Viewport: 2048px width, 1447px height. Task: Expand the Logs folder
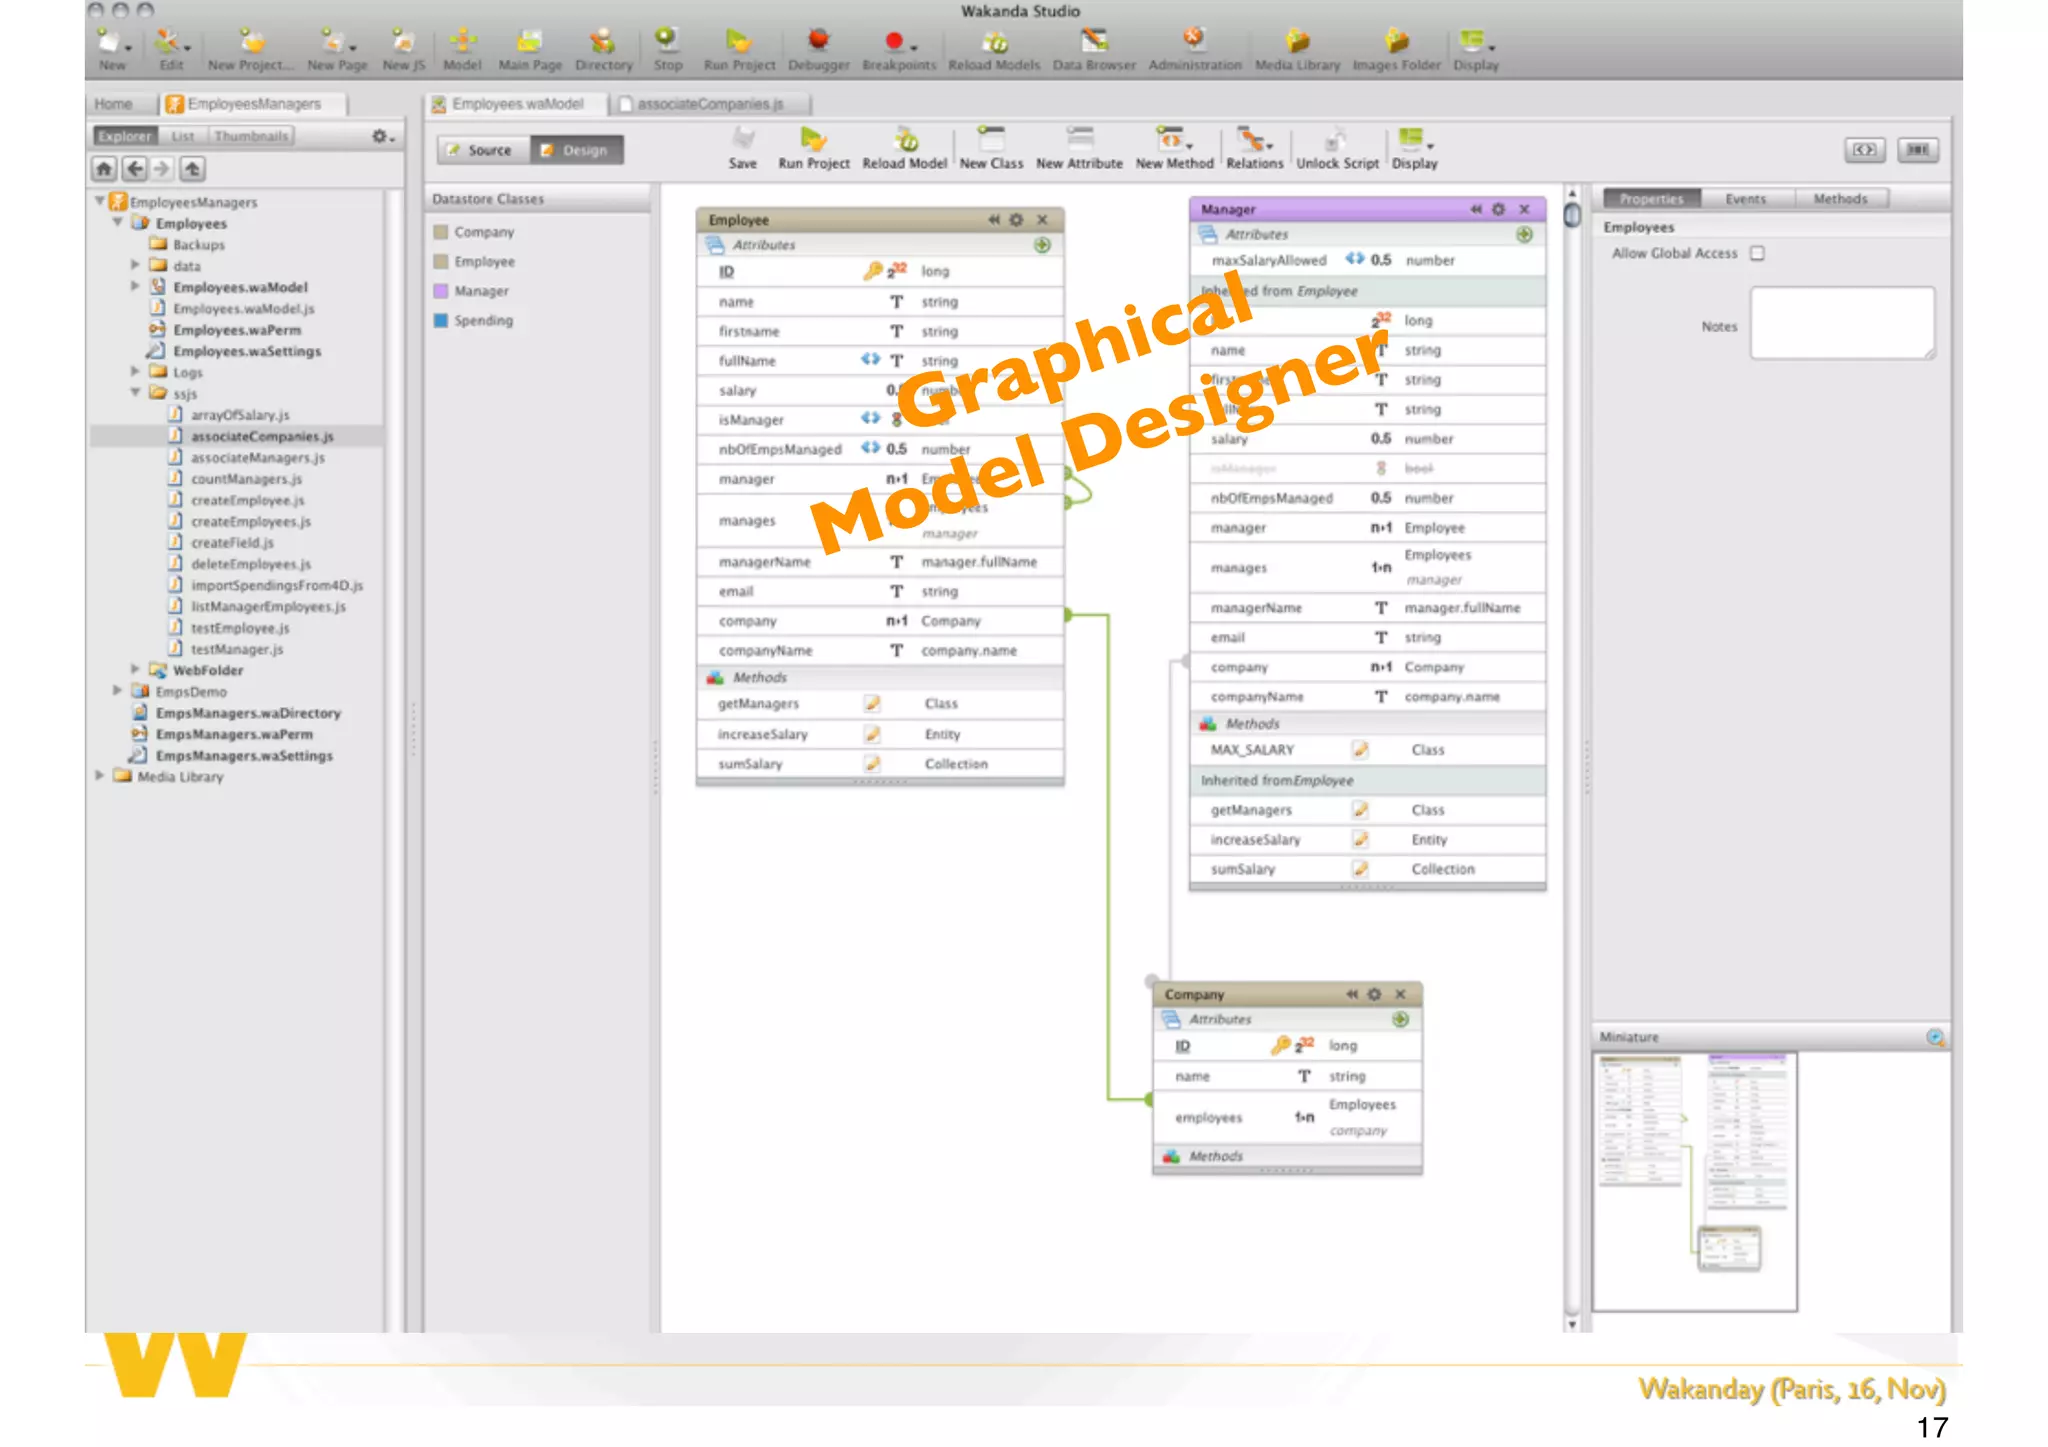[135, 371]
